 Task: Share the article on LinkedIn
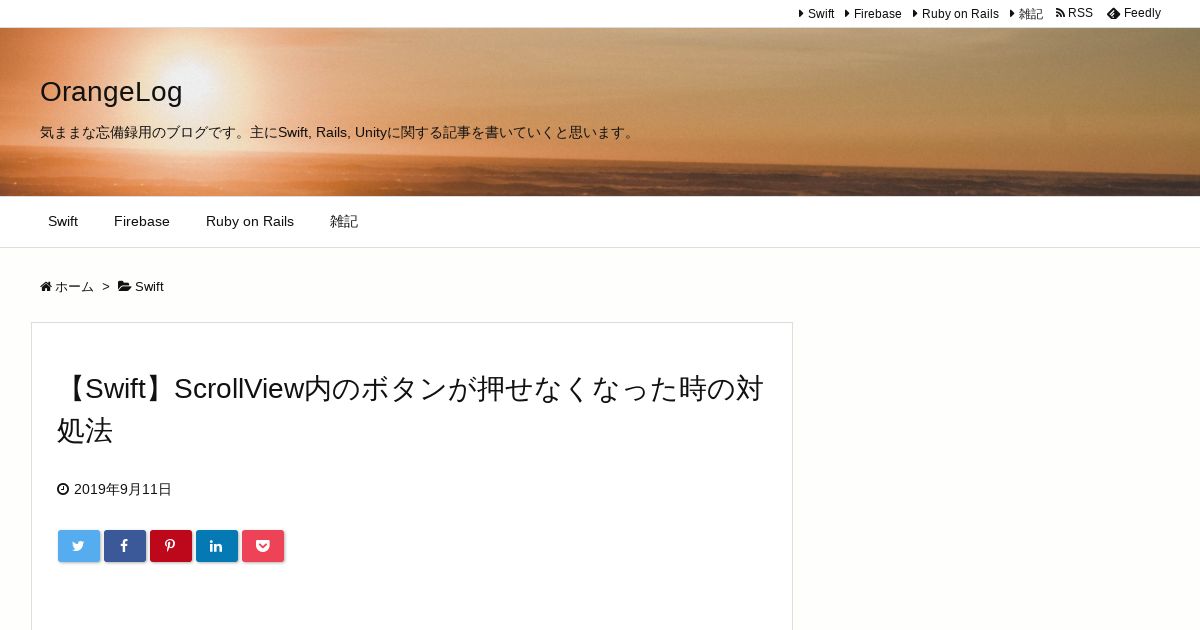click(x=217, y=546)
